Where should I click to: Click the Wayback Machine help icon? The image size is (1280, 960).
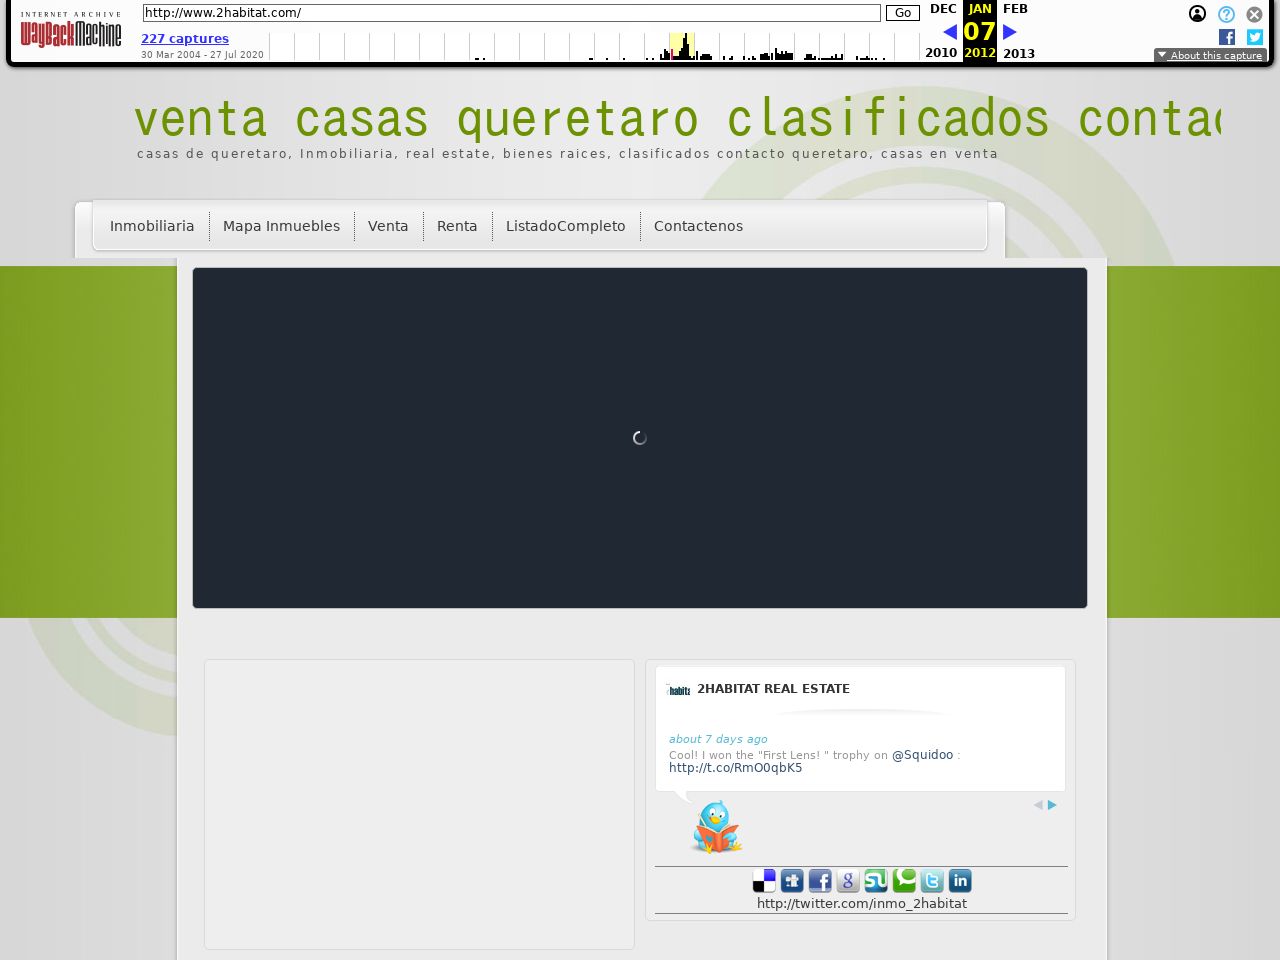[1226, 14]
